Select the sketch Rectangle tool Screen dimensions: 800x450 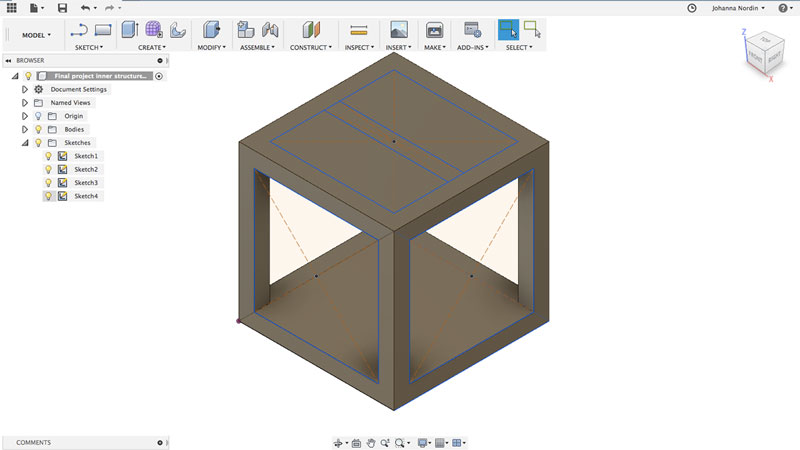tap(103, 30)
